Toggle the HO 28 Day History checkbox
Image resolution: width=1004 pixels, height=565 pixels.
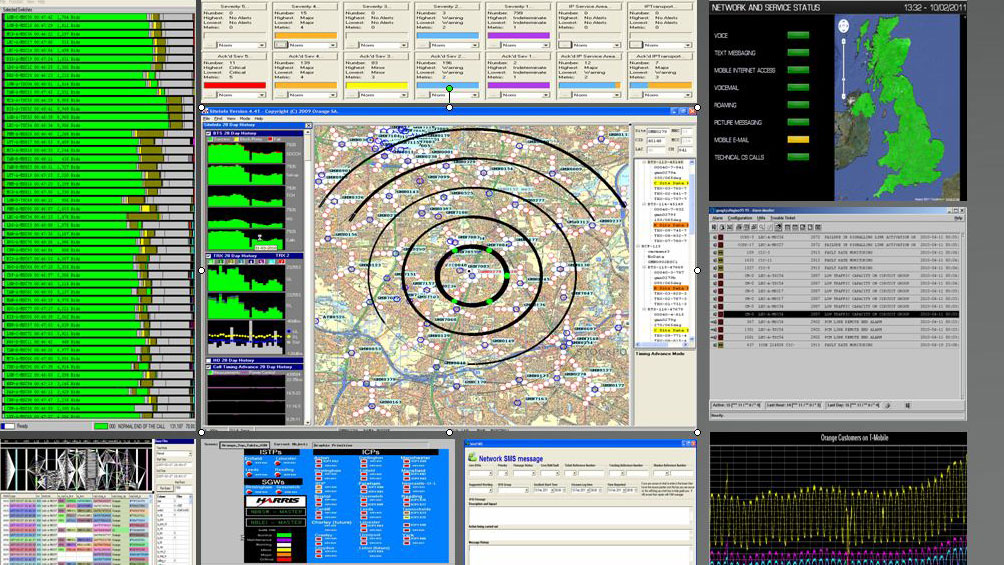click(x=209, y=361)
